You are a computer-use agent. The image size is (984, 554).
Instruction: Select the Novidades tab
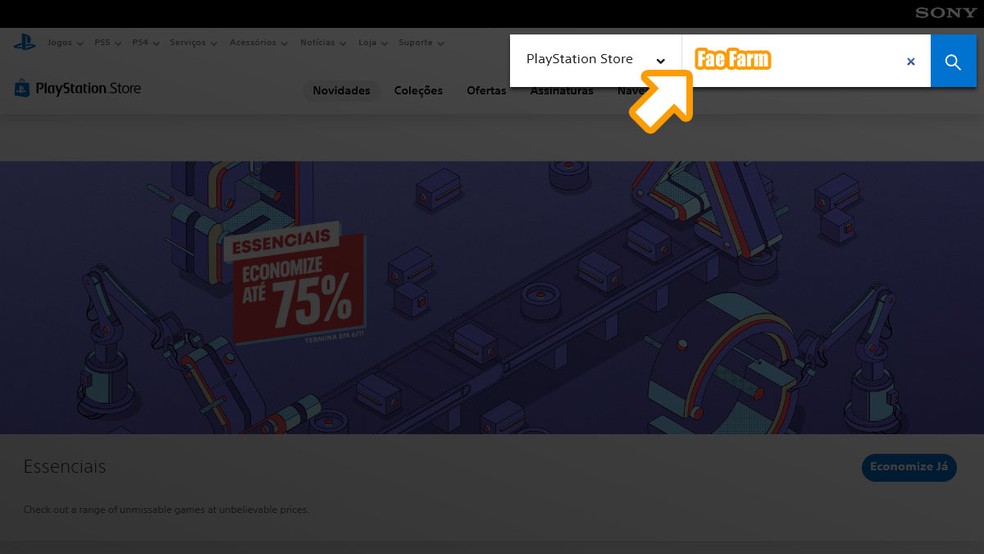pos(341,90)
